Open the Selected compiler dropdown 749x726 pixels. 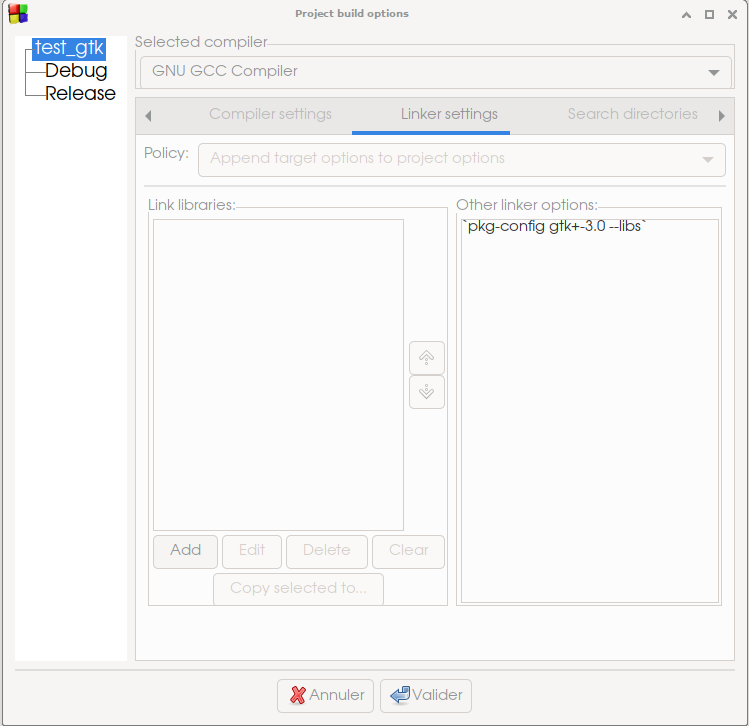[436, 72]
